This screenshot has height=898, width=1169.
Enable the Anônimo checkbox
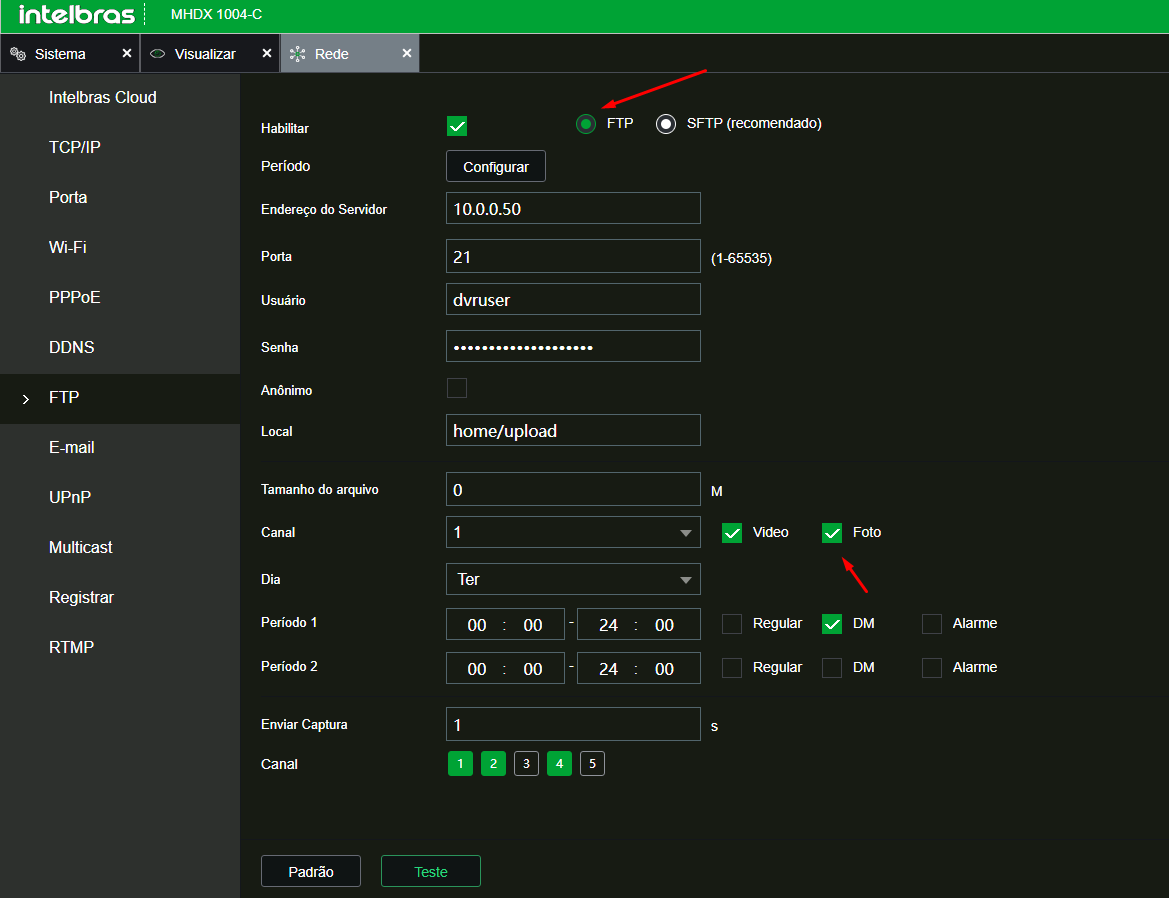tap(457, 388)
